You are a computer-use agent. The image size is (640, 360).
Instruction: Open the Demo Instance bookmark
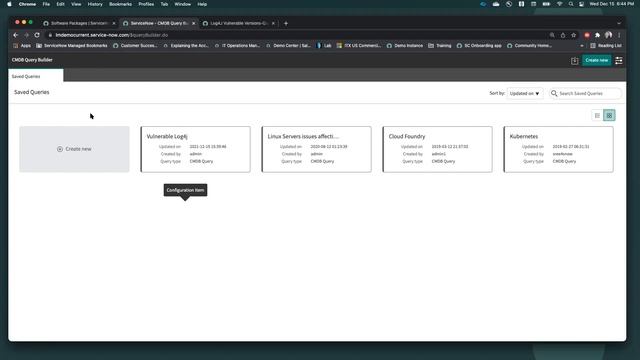pyautogui.click(x=405, y=46)
